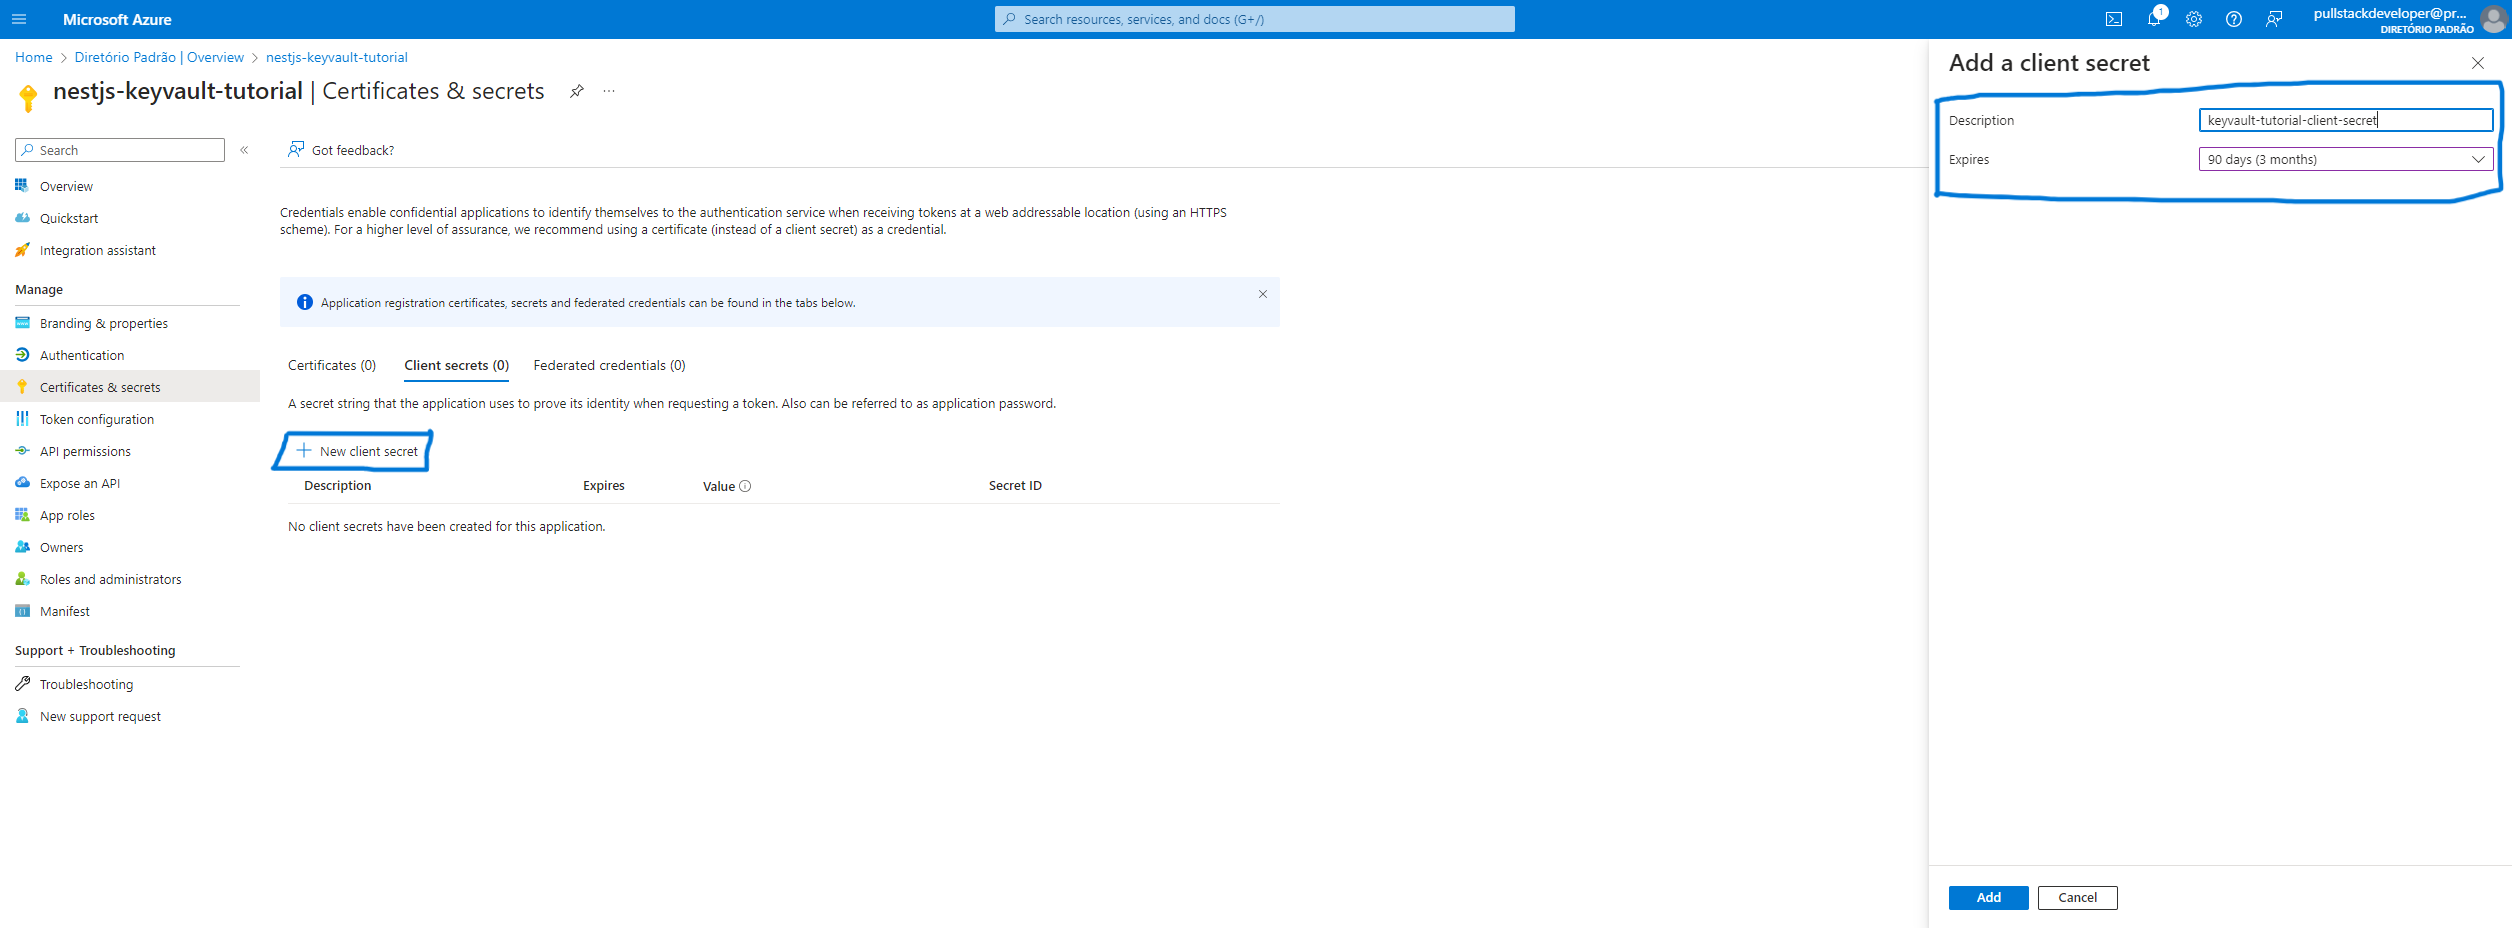Click New client secret
Image resolution: width=2512 pixels, height=928 pixels.
point(357,451)
